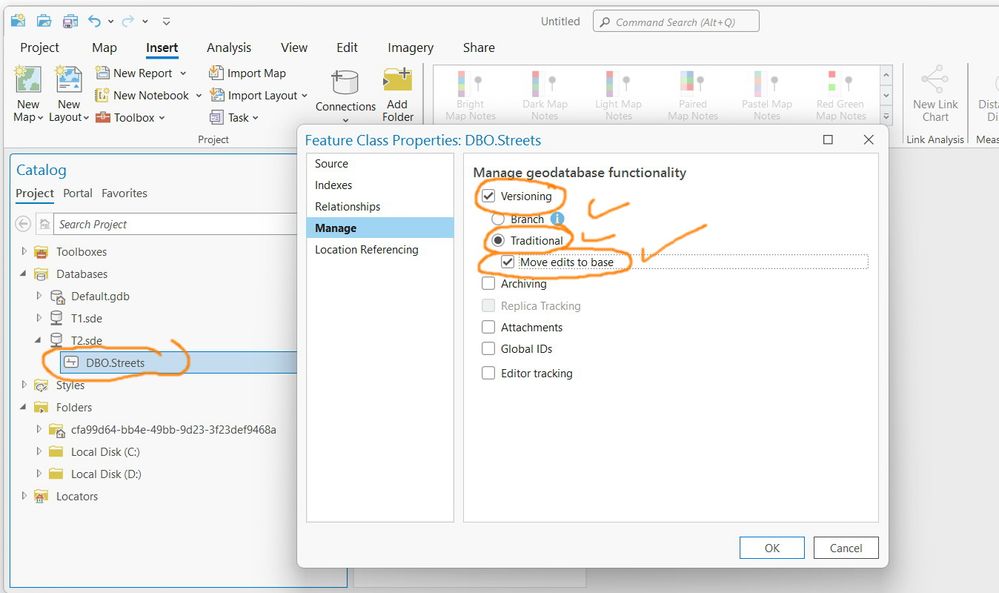Open the Imagery ribbon tab
This screenshot has width=999, height=593.
pyautogui.click(x=410, y=47)
